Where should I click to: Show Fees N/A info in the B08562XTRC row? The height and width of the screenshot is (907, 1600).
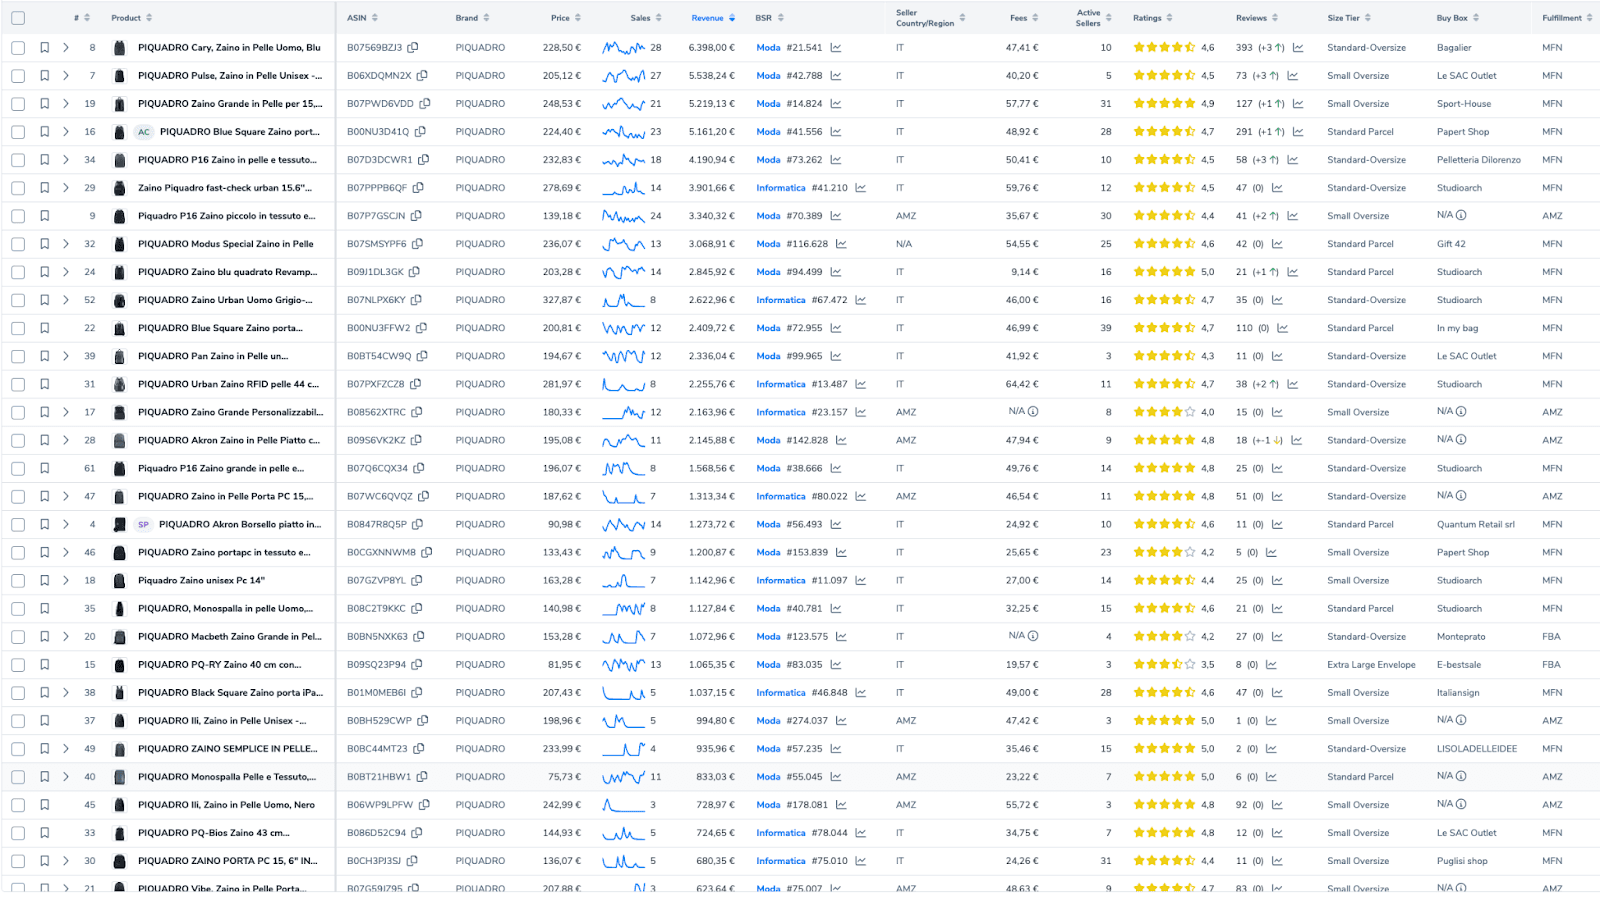[x=1033, y=411]
